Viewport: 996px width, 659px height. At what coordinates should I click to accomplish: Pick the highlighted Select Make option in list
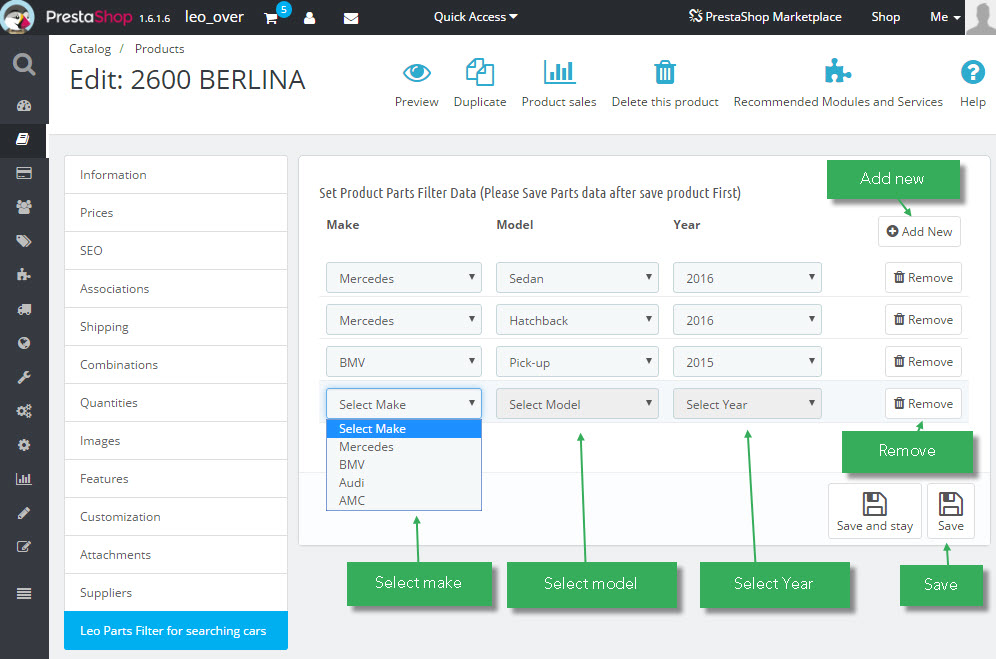click(404, 429)
